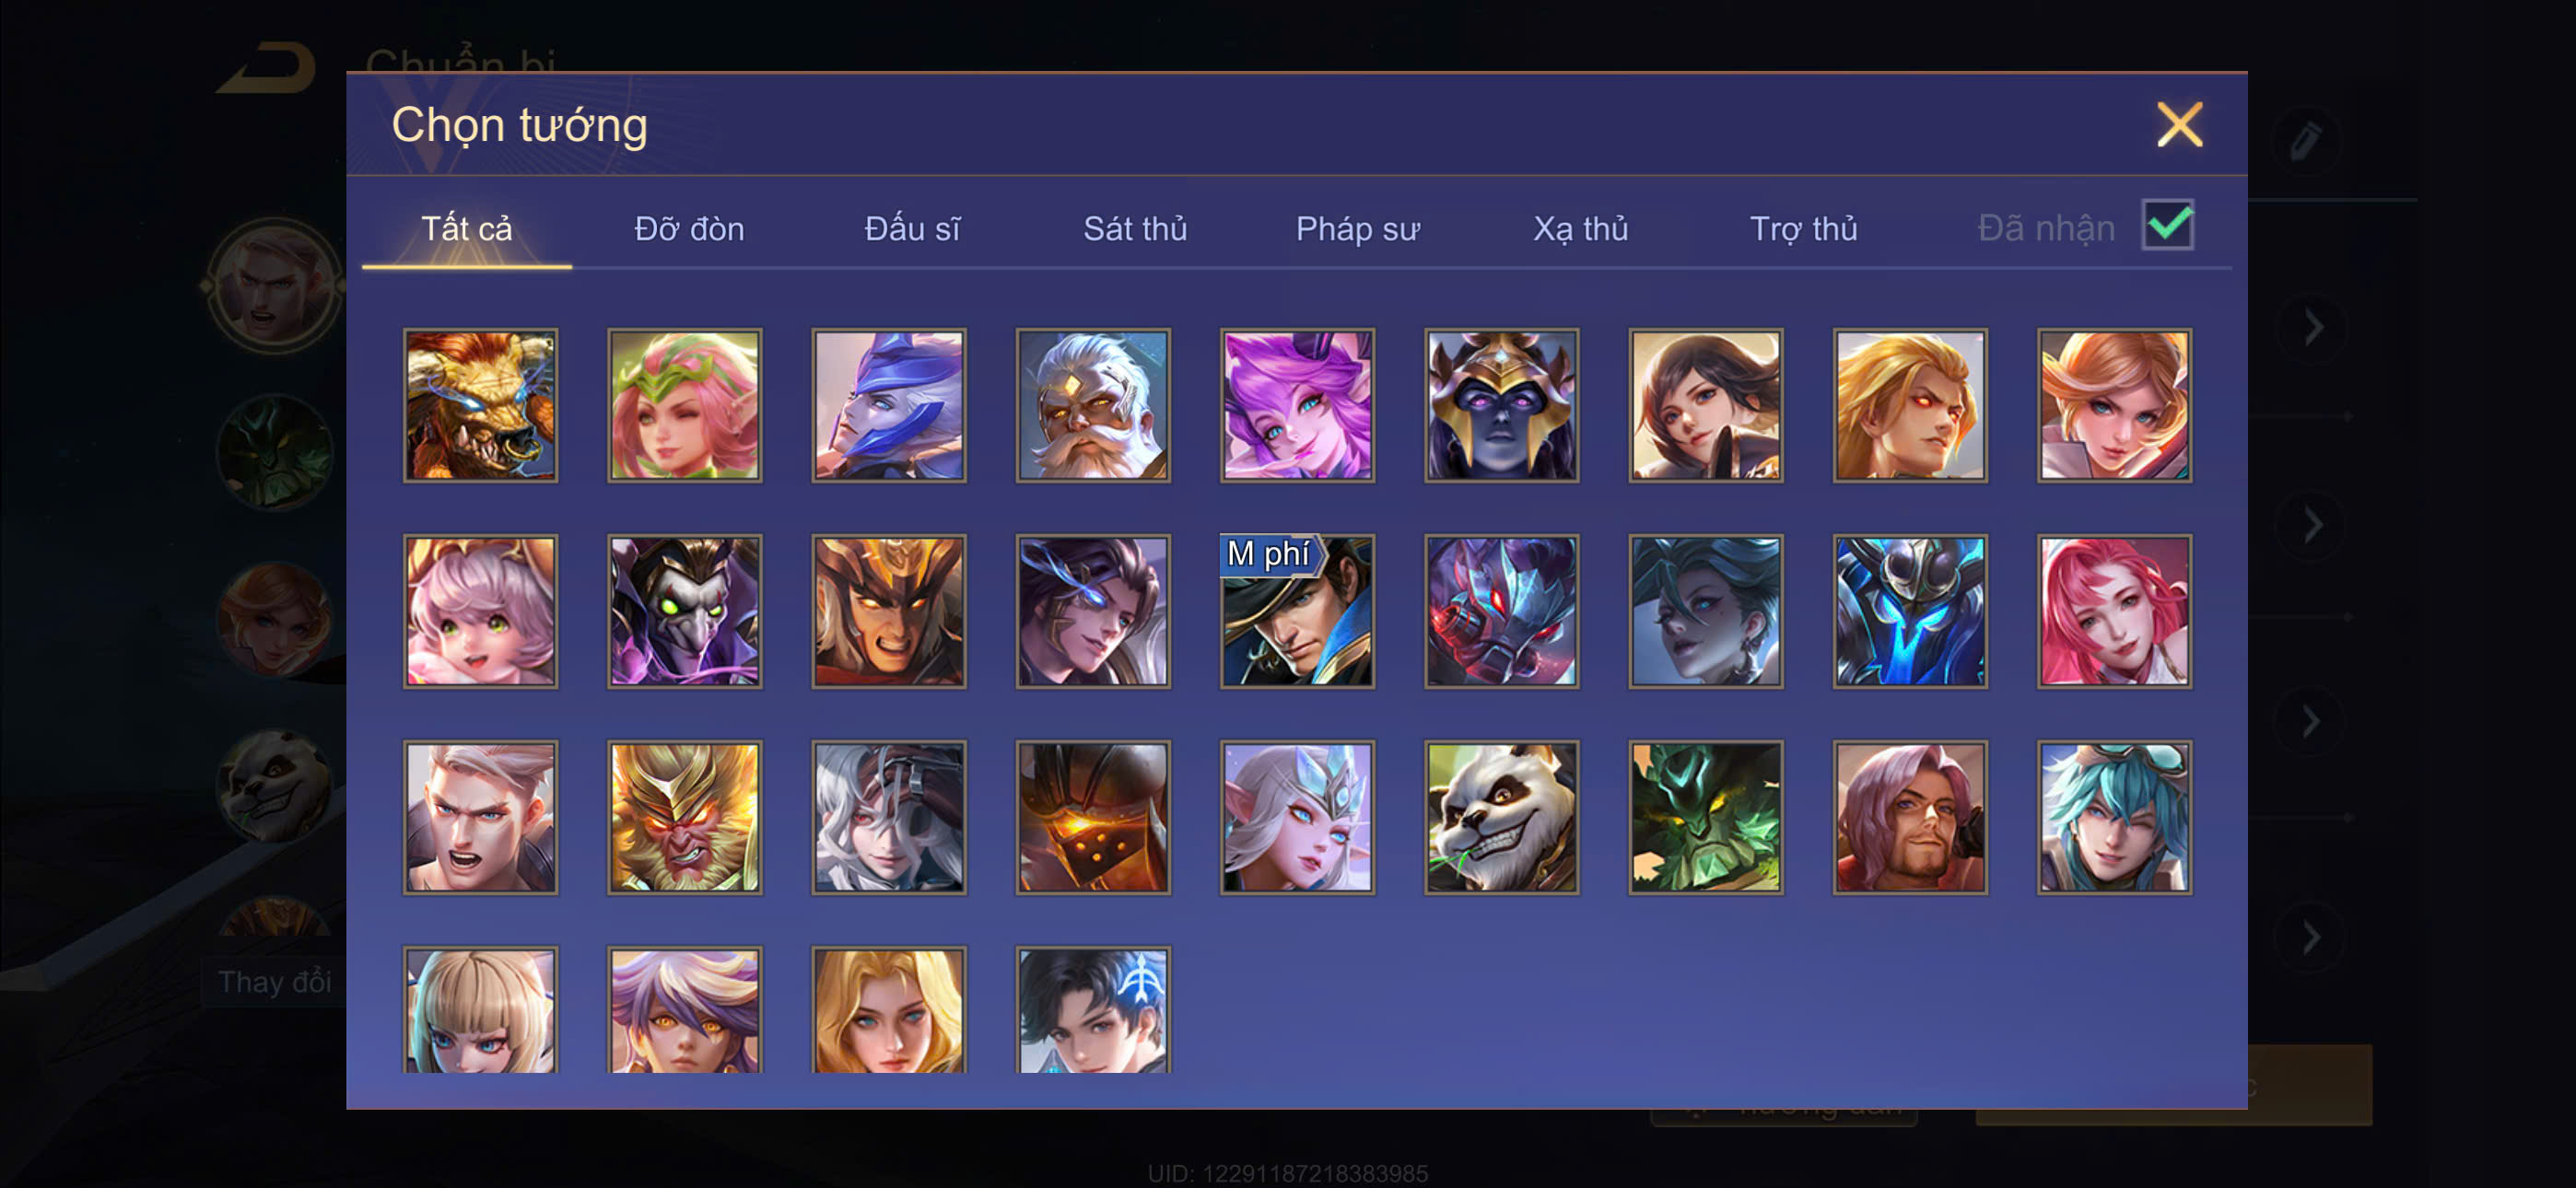Viewport: 2576px width, 1188px height.
Task: Open the "Pháp sư" hero tab
Action: point(1357,229)
